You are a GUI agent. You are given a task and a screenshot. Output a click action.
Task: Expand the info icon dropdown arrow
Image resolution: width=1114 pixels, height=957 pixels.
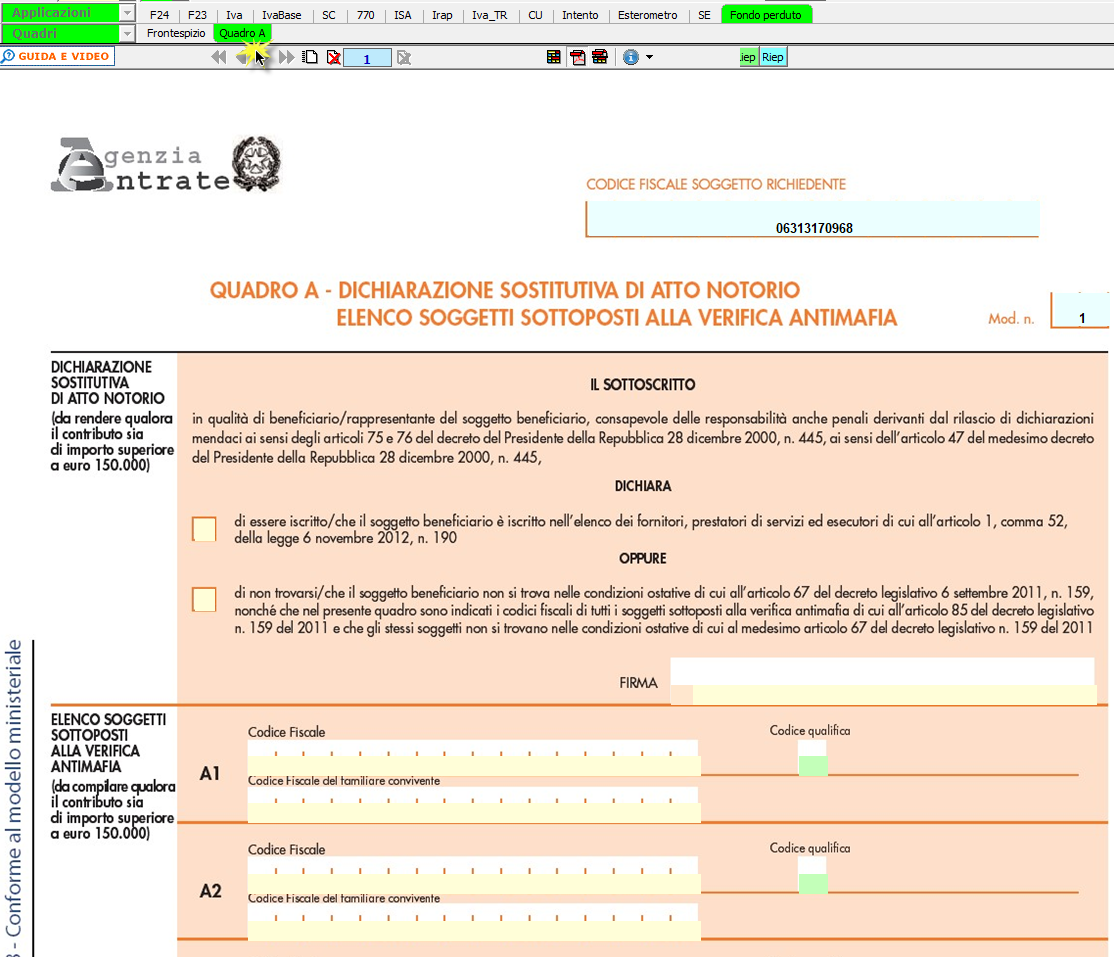pyautogui.click(x=649, y=58)
